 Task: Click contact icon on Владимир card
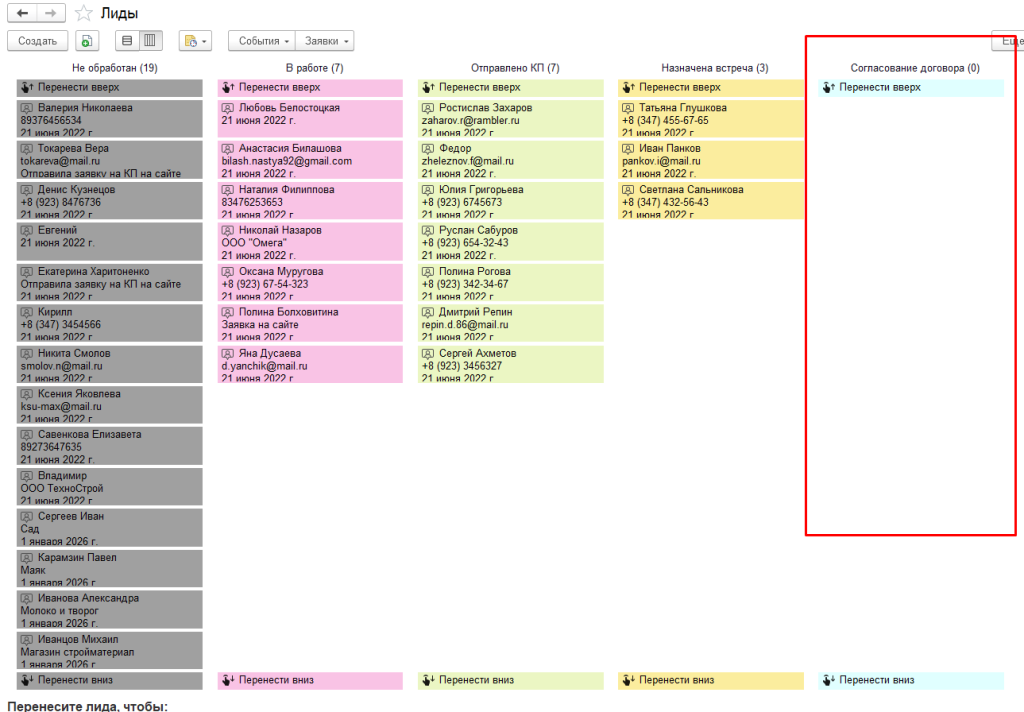coord(27,476)
